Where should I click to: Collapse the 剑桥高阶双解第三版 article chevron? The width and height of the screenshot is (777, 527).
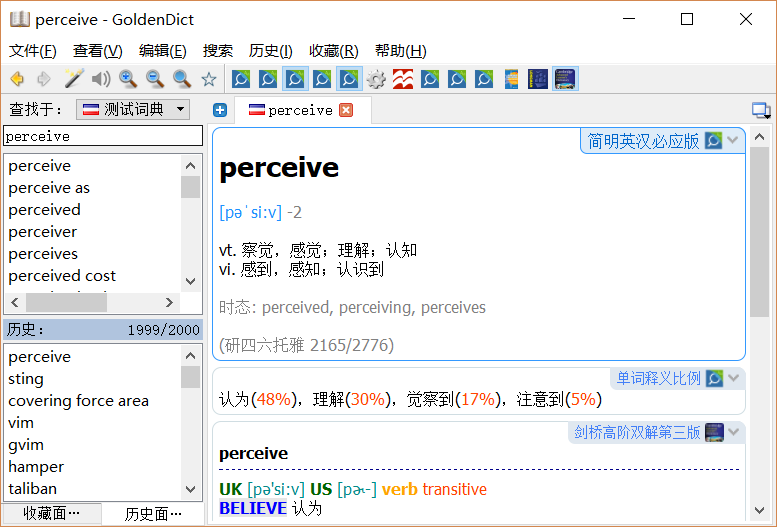(734, 431)
